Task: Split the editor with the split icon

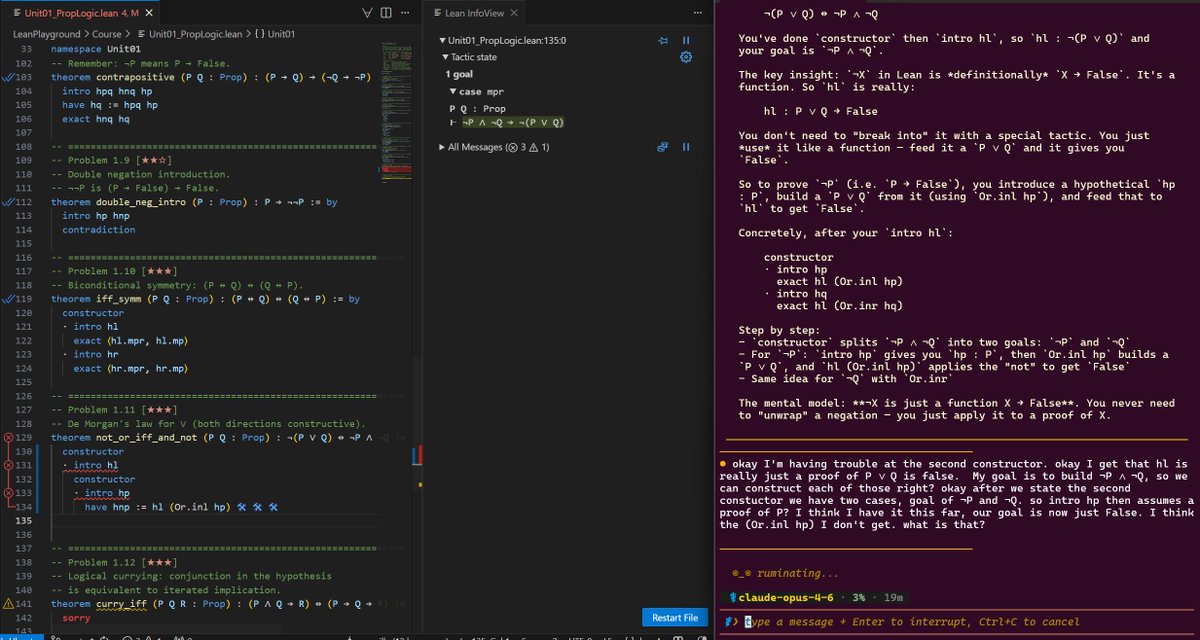Action: pyautogui.click(x=388, y=14)
